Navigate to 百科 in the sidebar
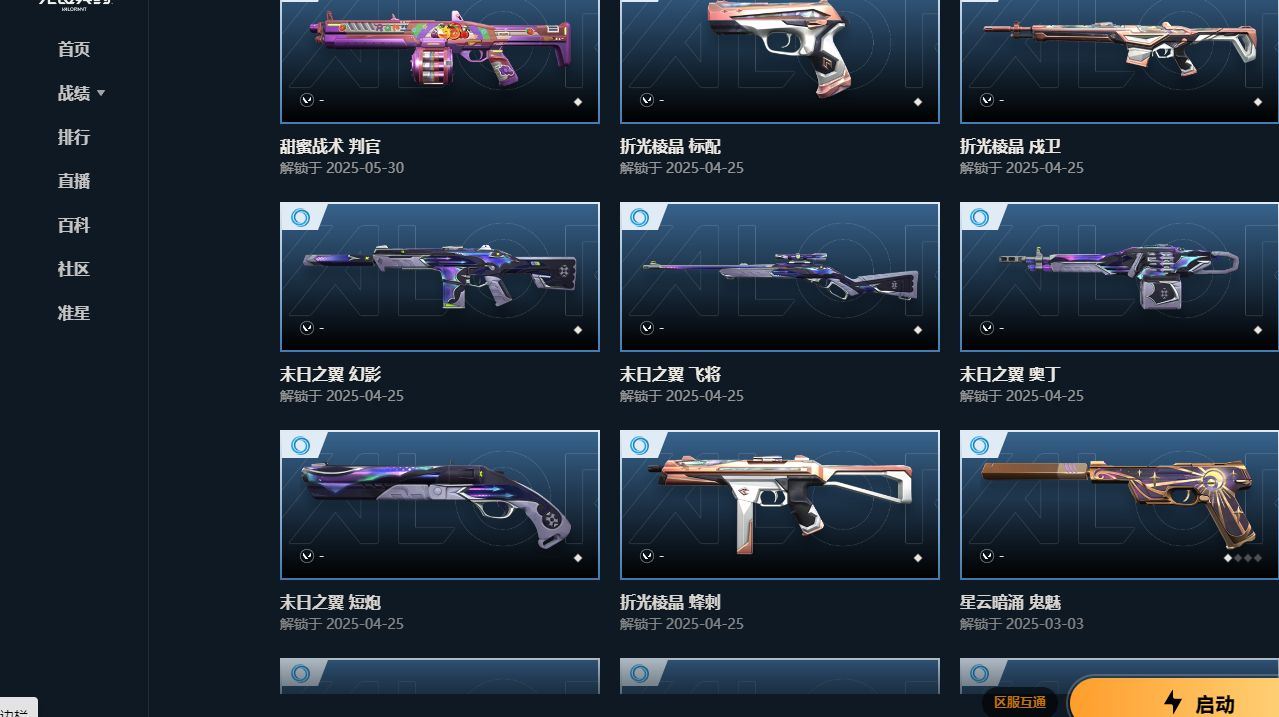Screen dimensions: 1279x717 tap(74, 225)
